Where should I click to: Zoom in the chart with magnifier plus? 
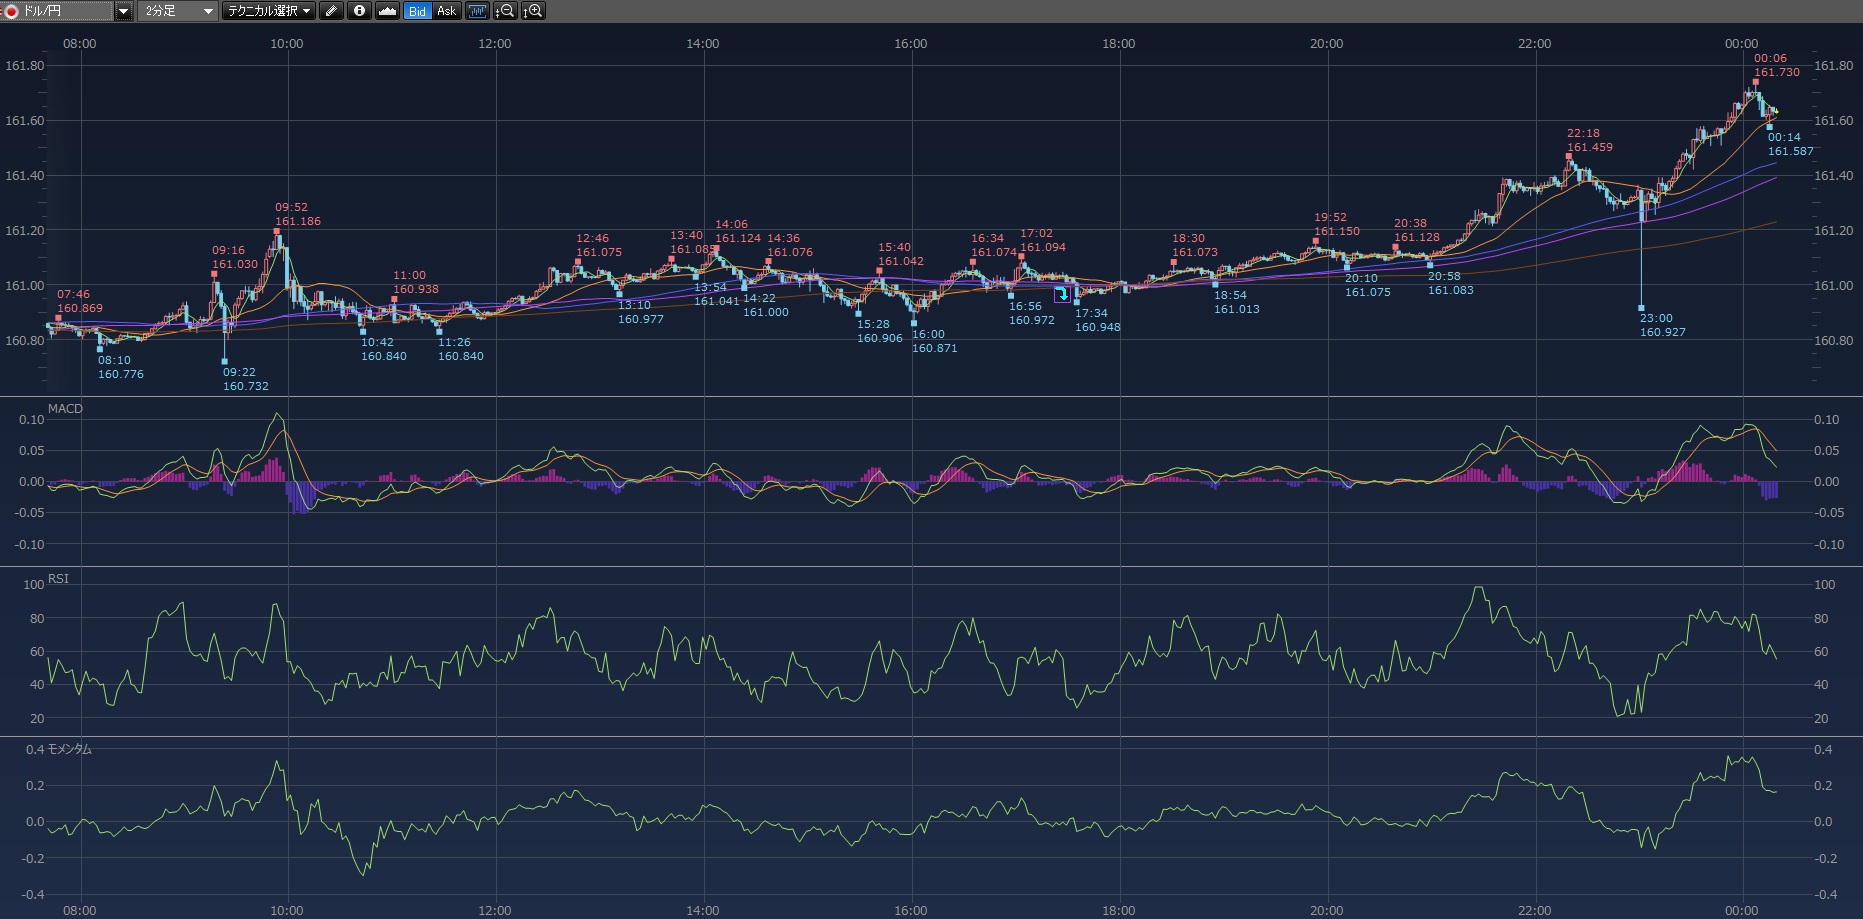coord(534,11)
